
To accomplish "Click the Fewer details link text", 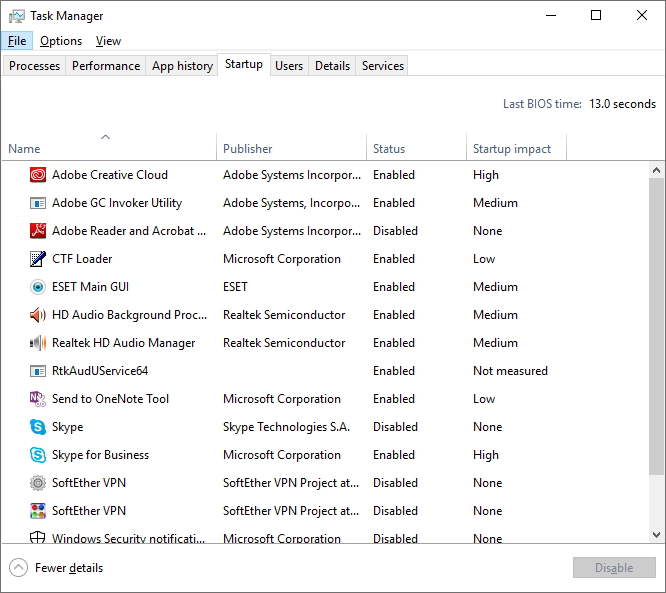I will (x=69, y=568).
